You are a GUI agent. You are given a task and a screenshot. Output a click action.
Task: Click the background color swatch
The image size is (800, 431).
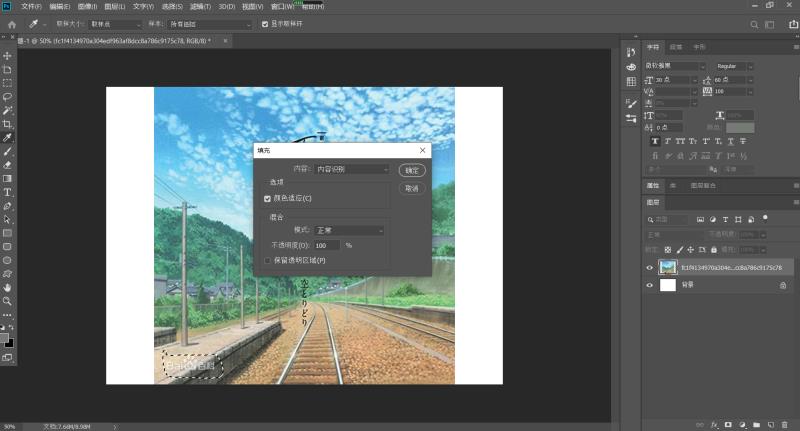10,344
